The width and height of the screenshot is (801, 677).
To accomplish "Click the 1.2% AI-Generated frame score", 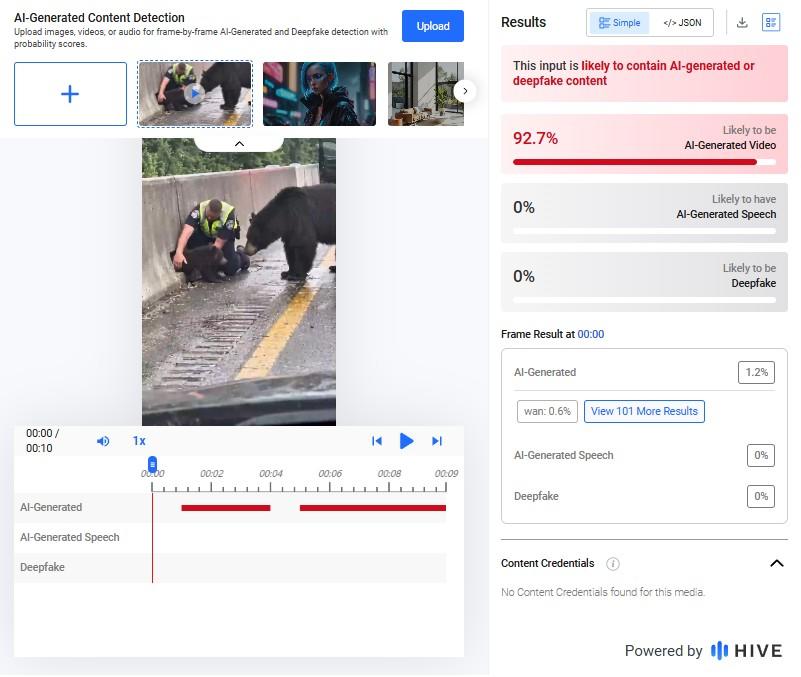I will tap(756, 372).
